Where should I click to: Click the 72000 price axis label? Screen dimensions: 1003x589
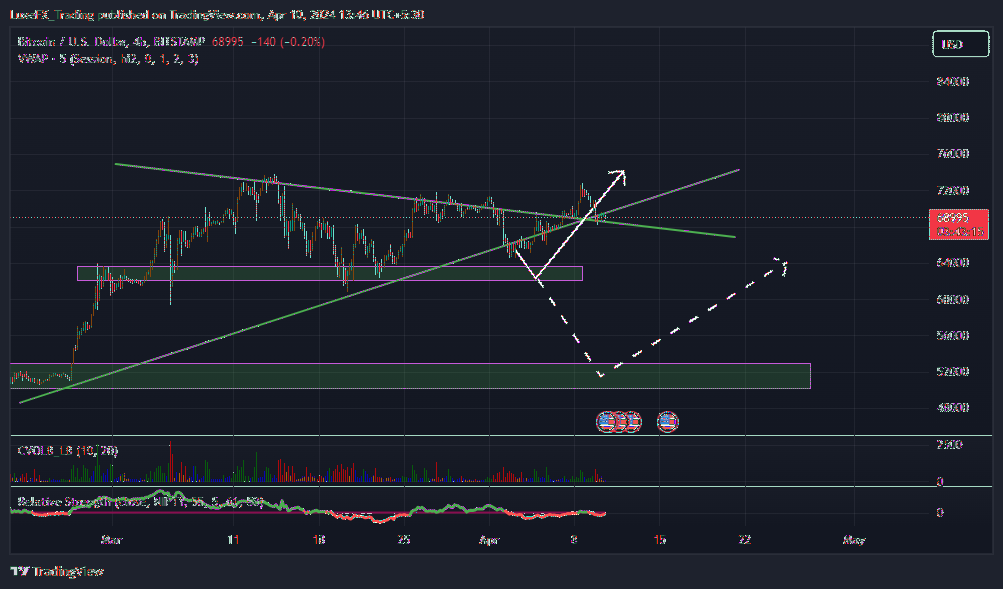point(952,190)
